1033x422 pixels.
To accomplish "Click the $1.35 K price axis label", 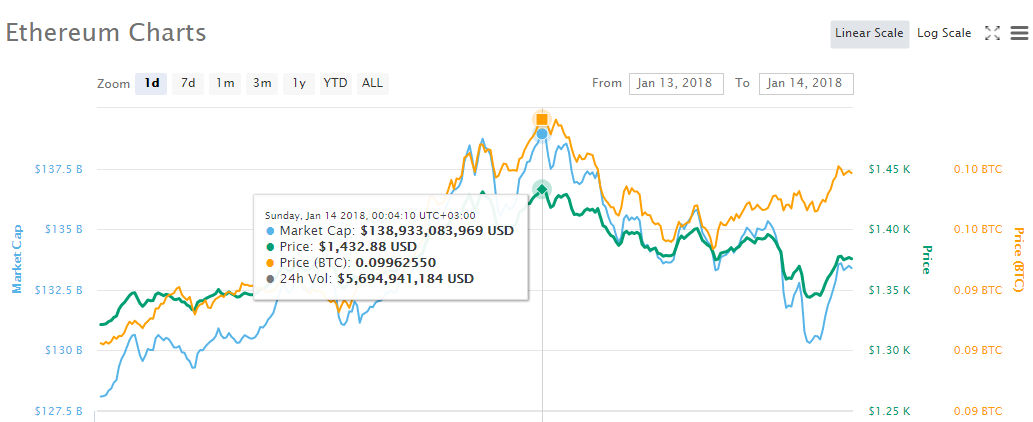I will 889,290.
